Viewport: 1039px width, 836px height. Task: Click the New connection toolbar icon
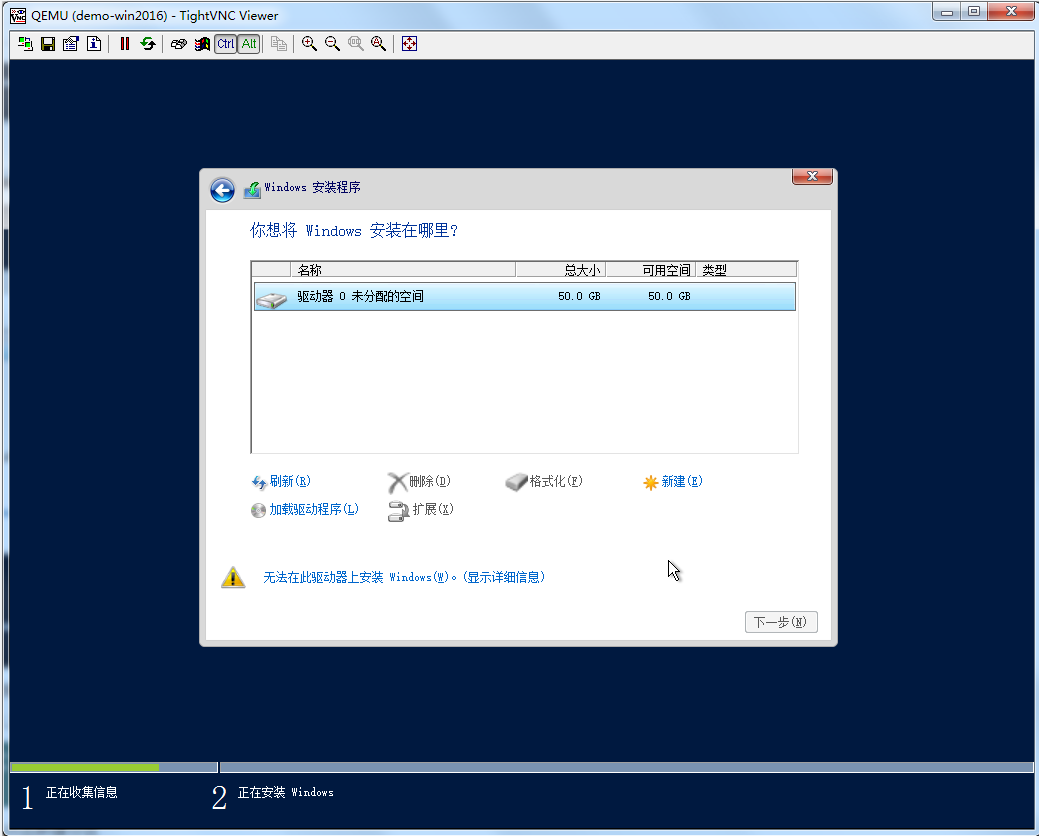pos(25,44)
